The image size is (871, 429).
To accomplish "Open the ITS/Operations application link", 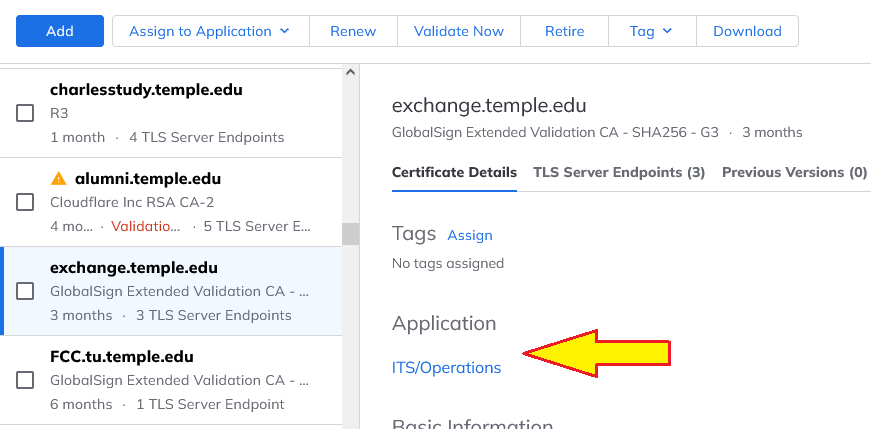I will (x=447, y=368).
